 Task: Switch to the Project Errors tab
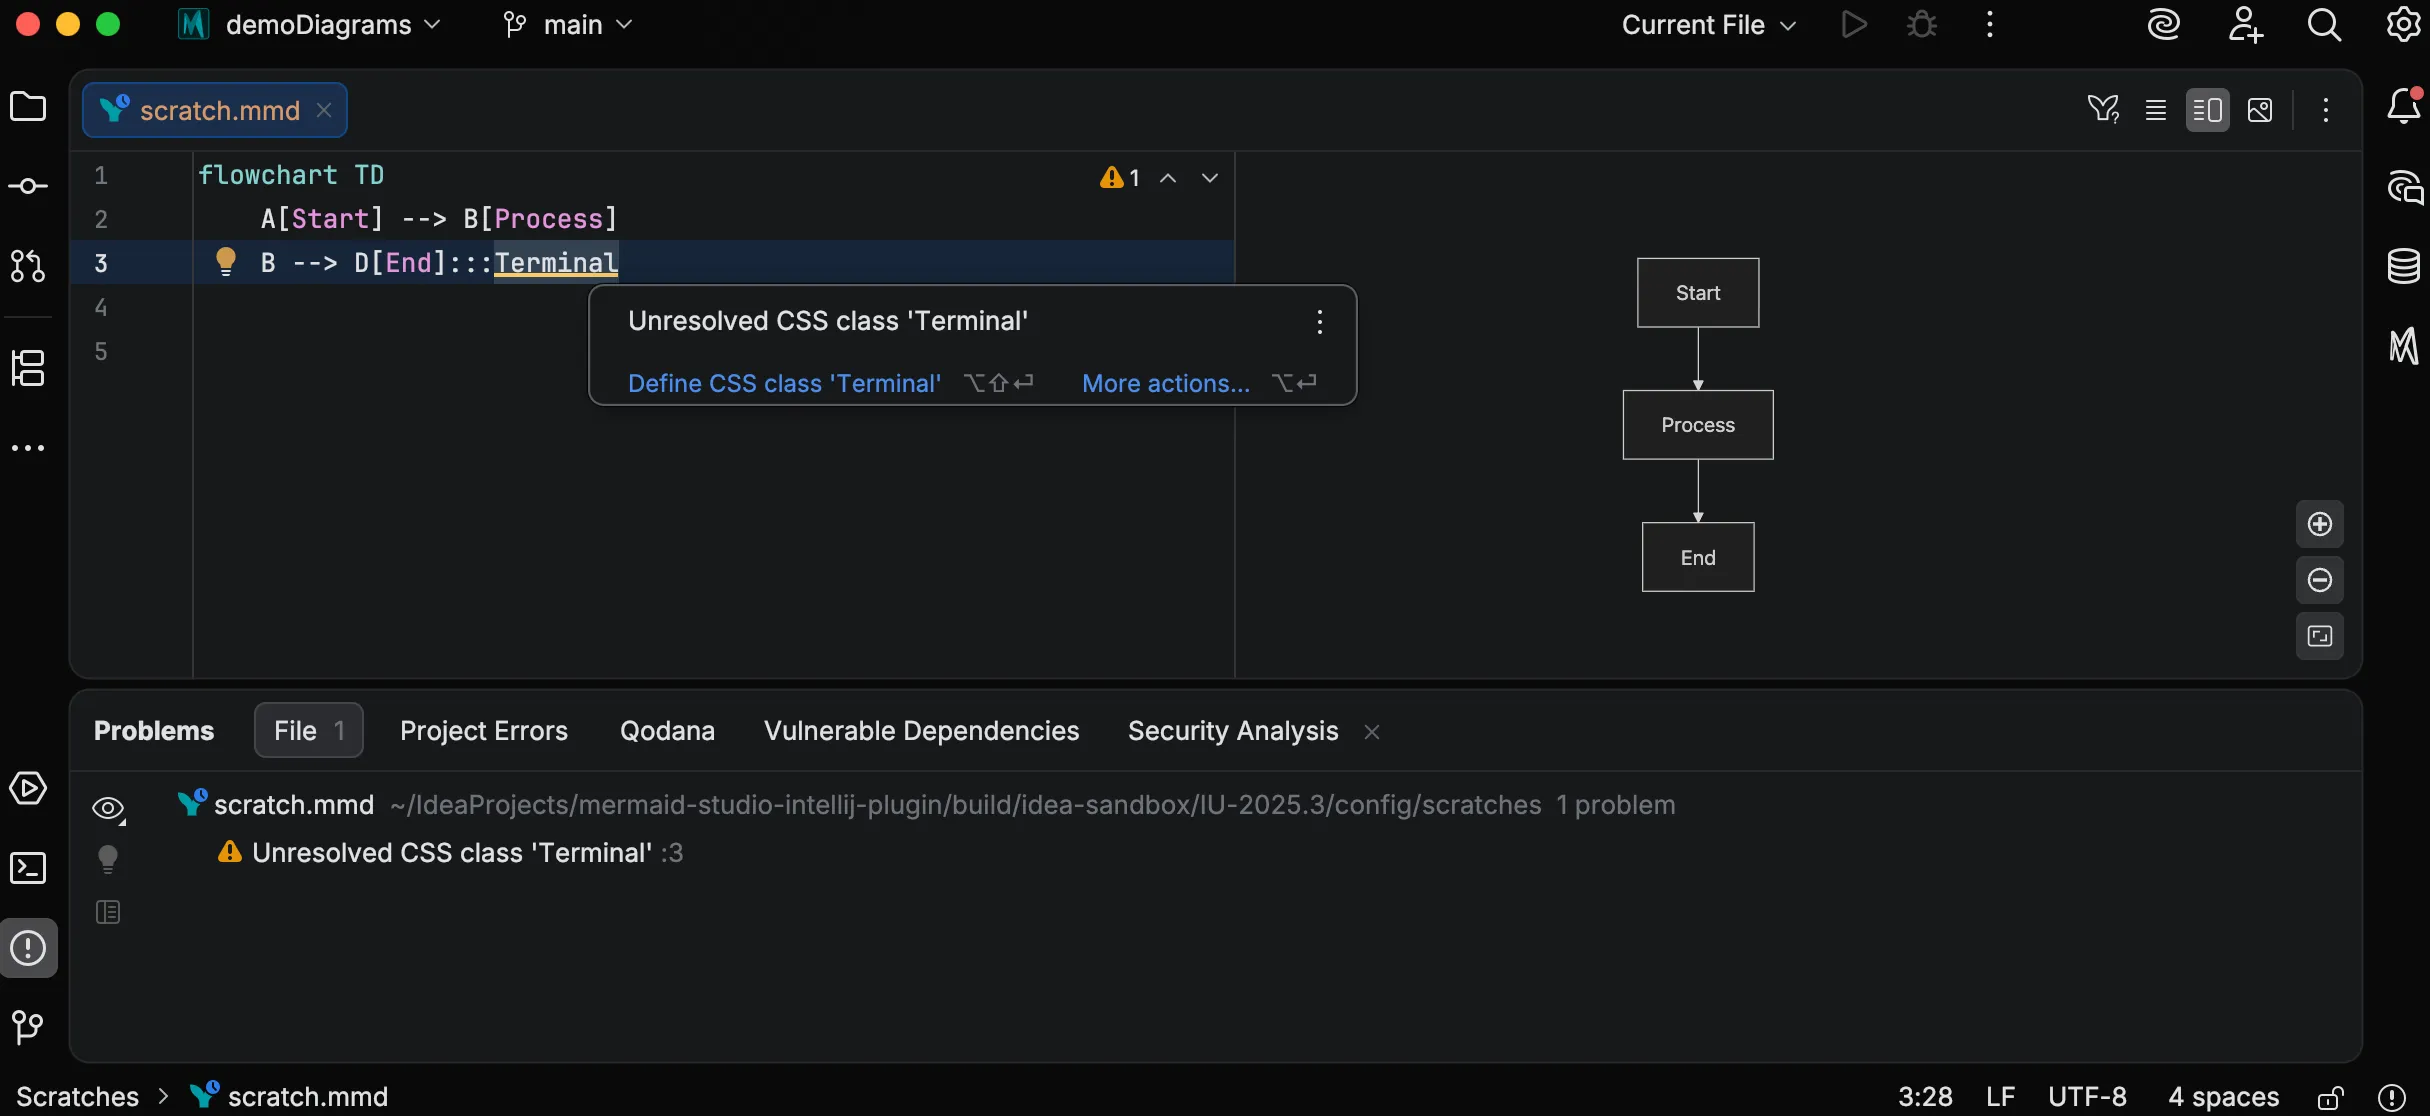point(484,731)
